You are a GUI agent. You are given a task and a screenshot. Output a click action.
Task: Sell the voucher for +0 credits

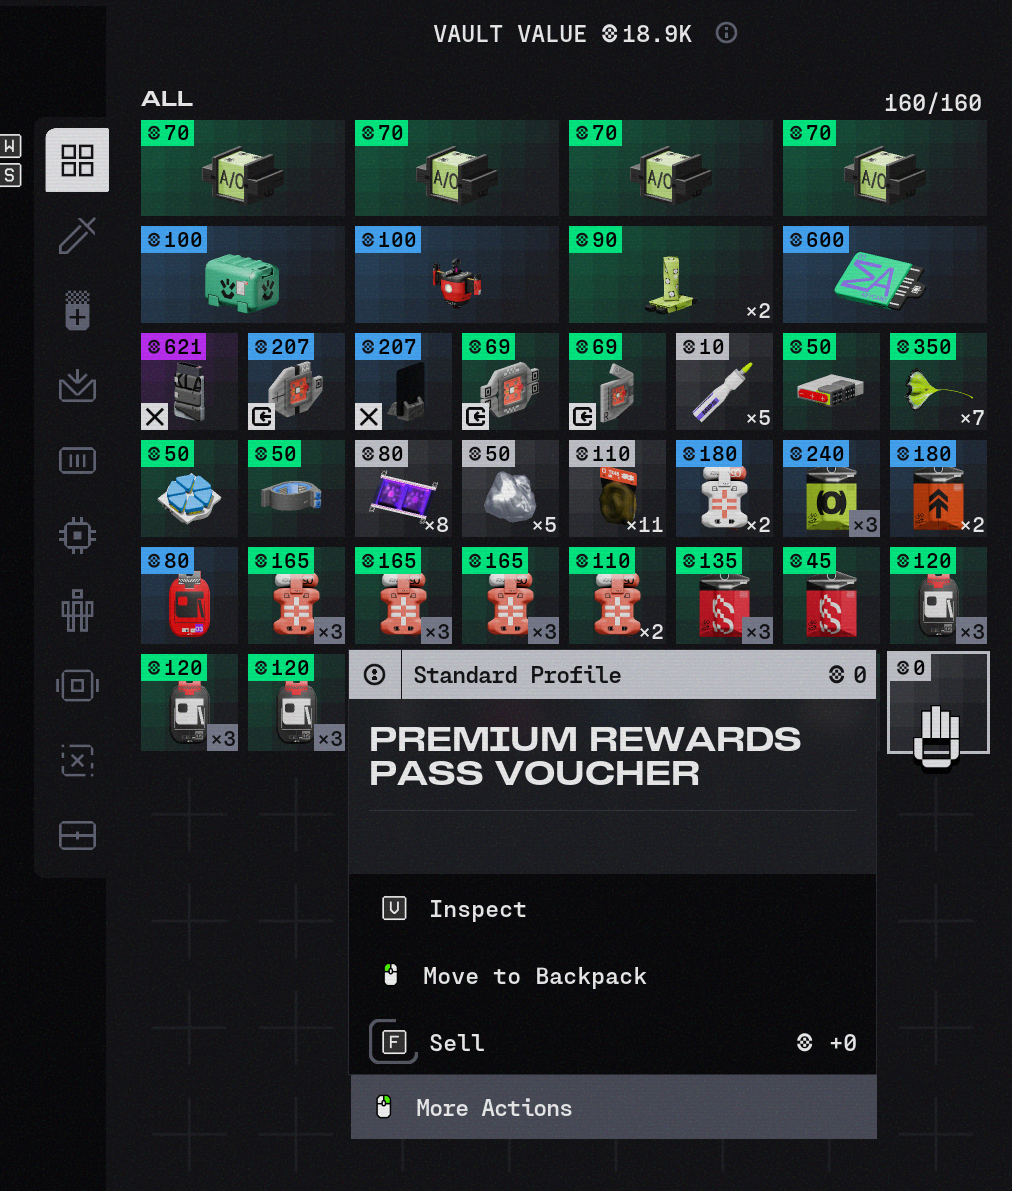click(x=612, y=1042)
